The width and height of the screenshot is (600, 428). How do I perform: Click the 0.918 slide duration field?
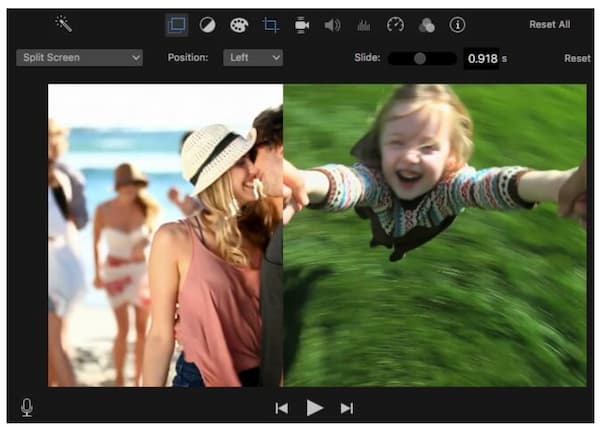(x=481, y=59)
